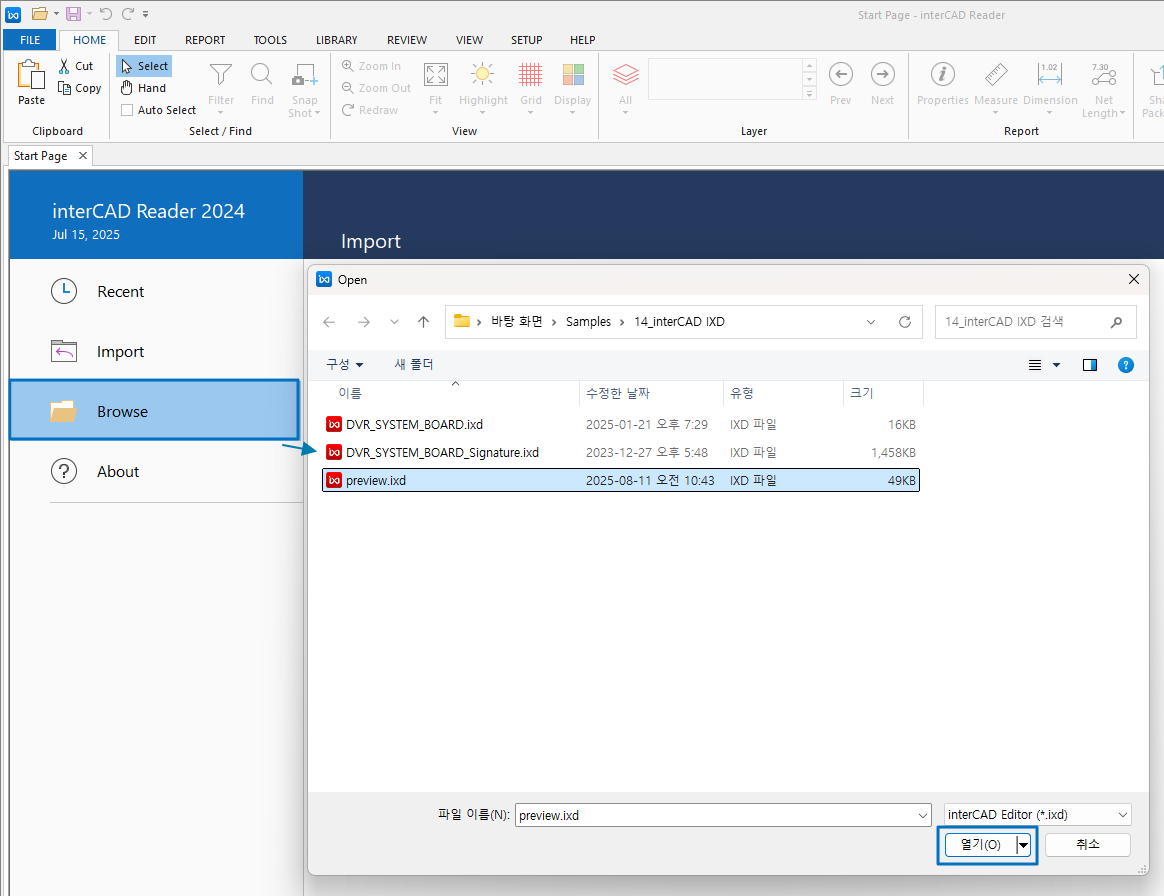1164x896 pixels.
Task: Click the undo arrow in quick access toolbar
Action: pos(105,13)
